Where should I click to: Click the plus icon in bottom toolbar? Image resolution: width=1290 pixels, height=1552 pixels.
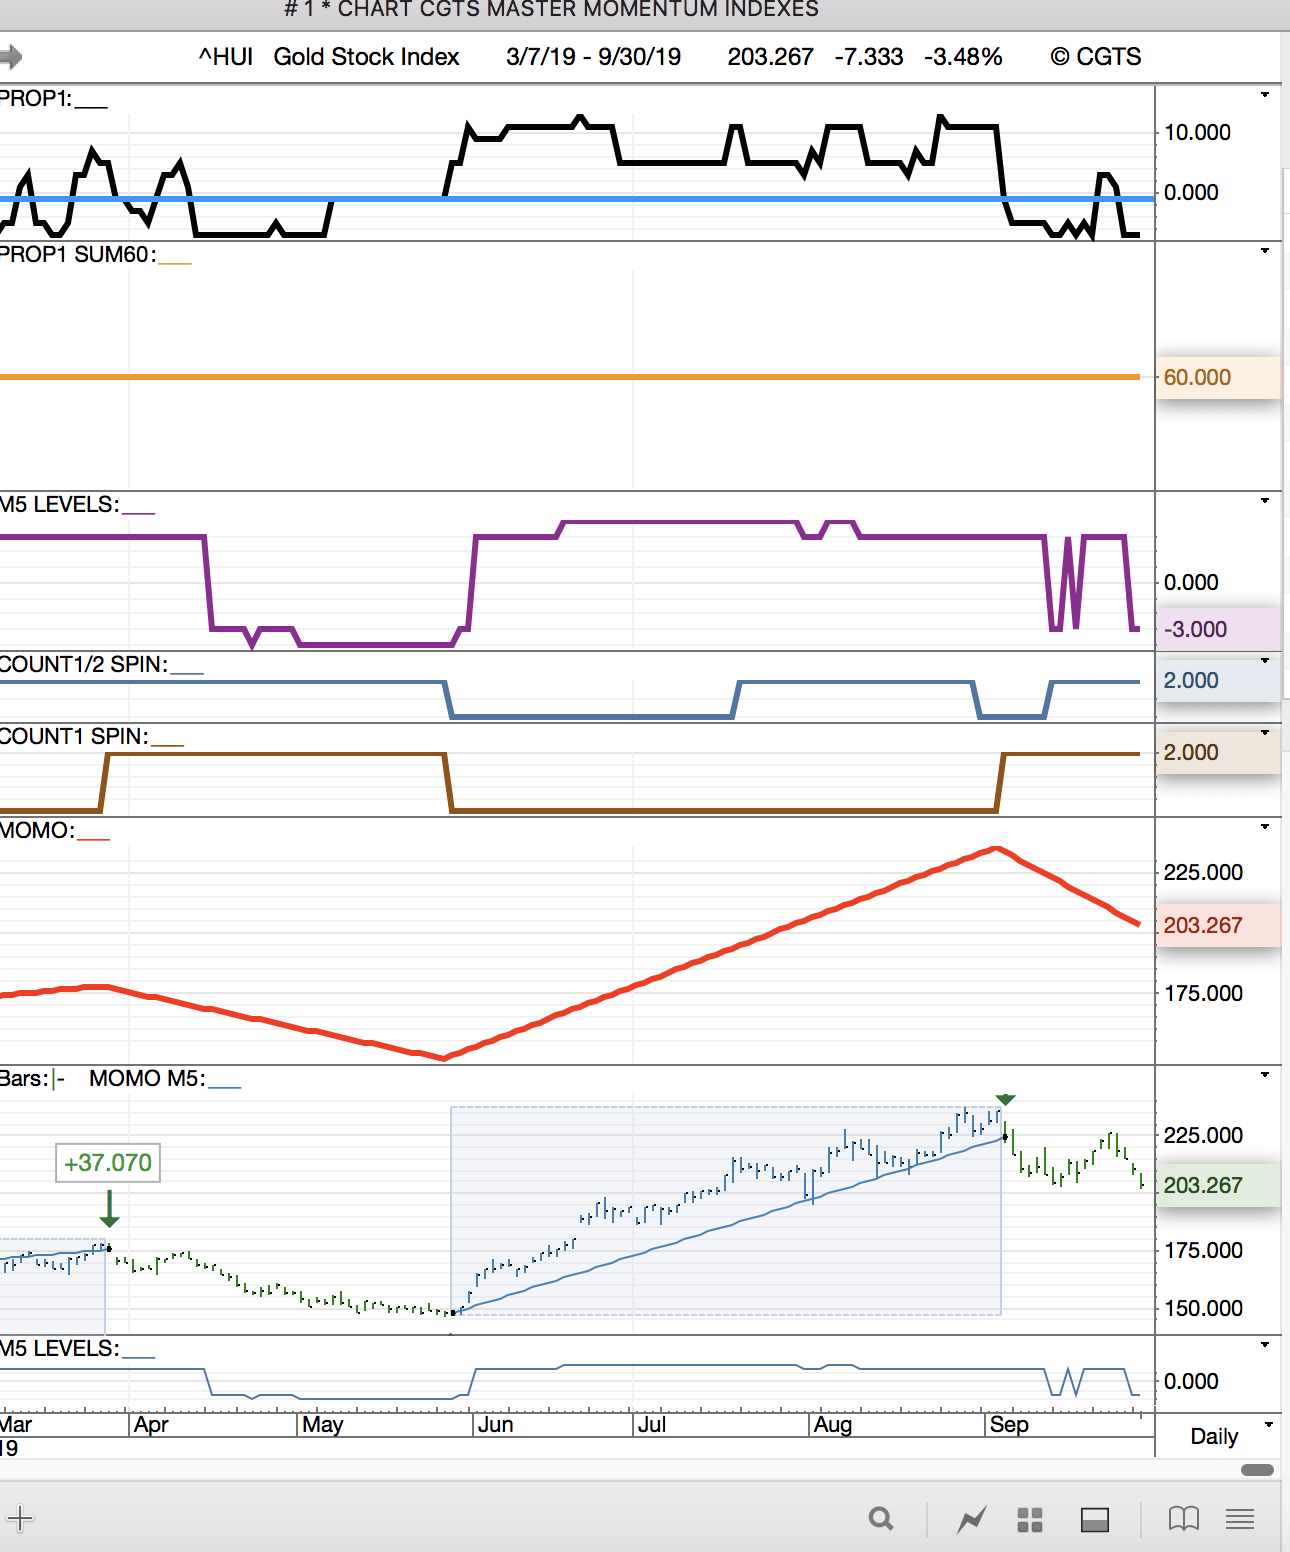(19, 1519)
